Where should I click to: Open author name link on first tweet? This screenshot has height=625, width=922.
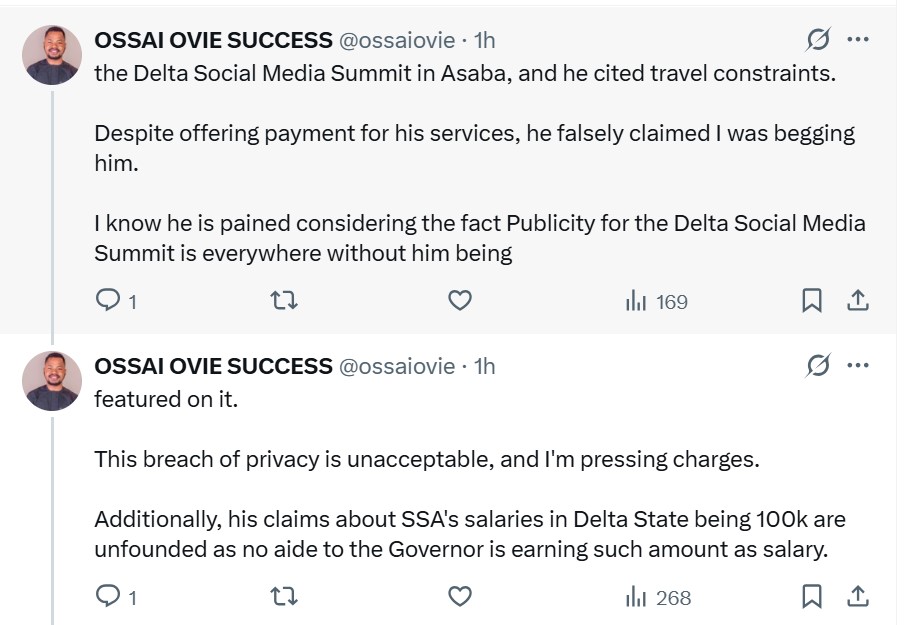click(213, 40)
